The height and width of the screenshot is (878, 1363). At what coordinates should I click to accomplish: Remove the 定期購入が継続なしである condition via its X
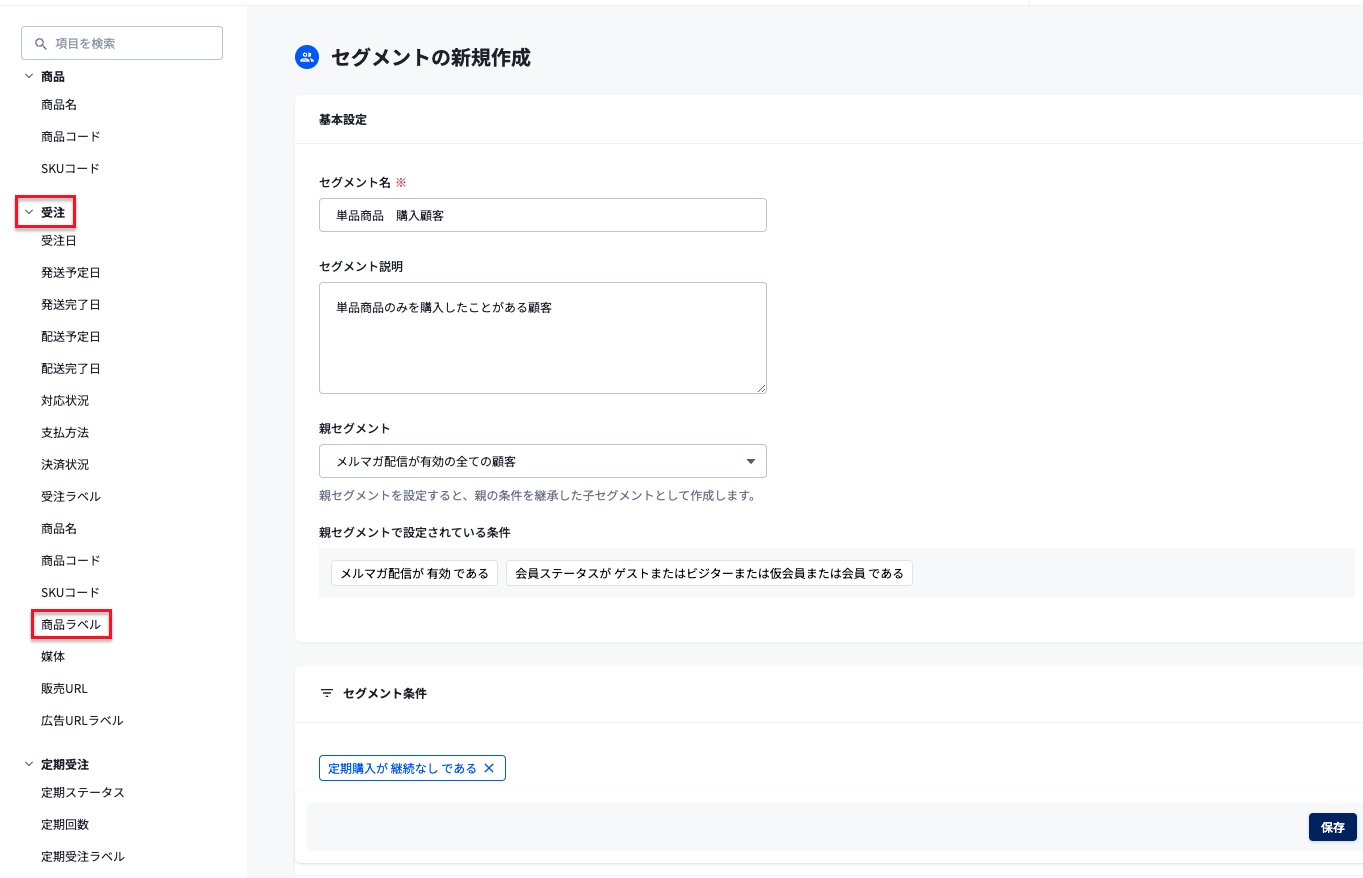click(489, 768)
